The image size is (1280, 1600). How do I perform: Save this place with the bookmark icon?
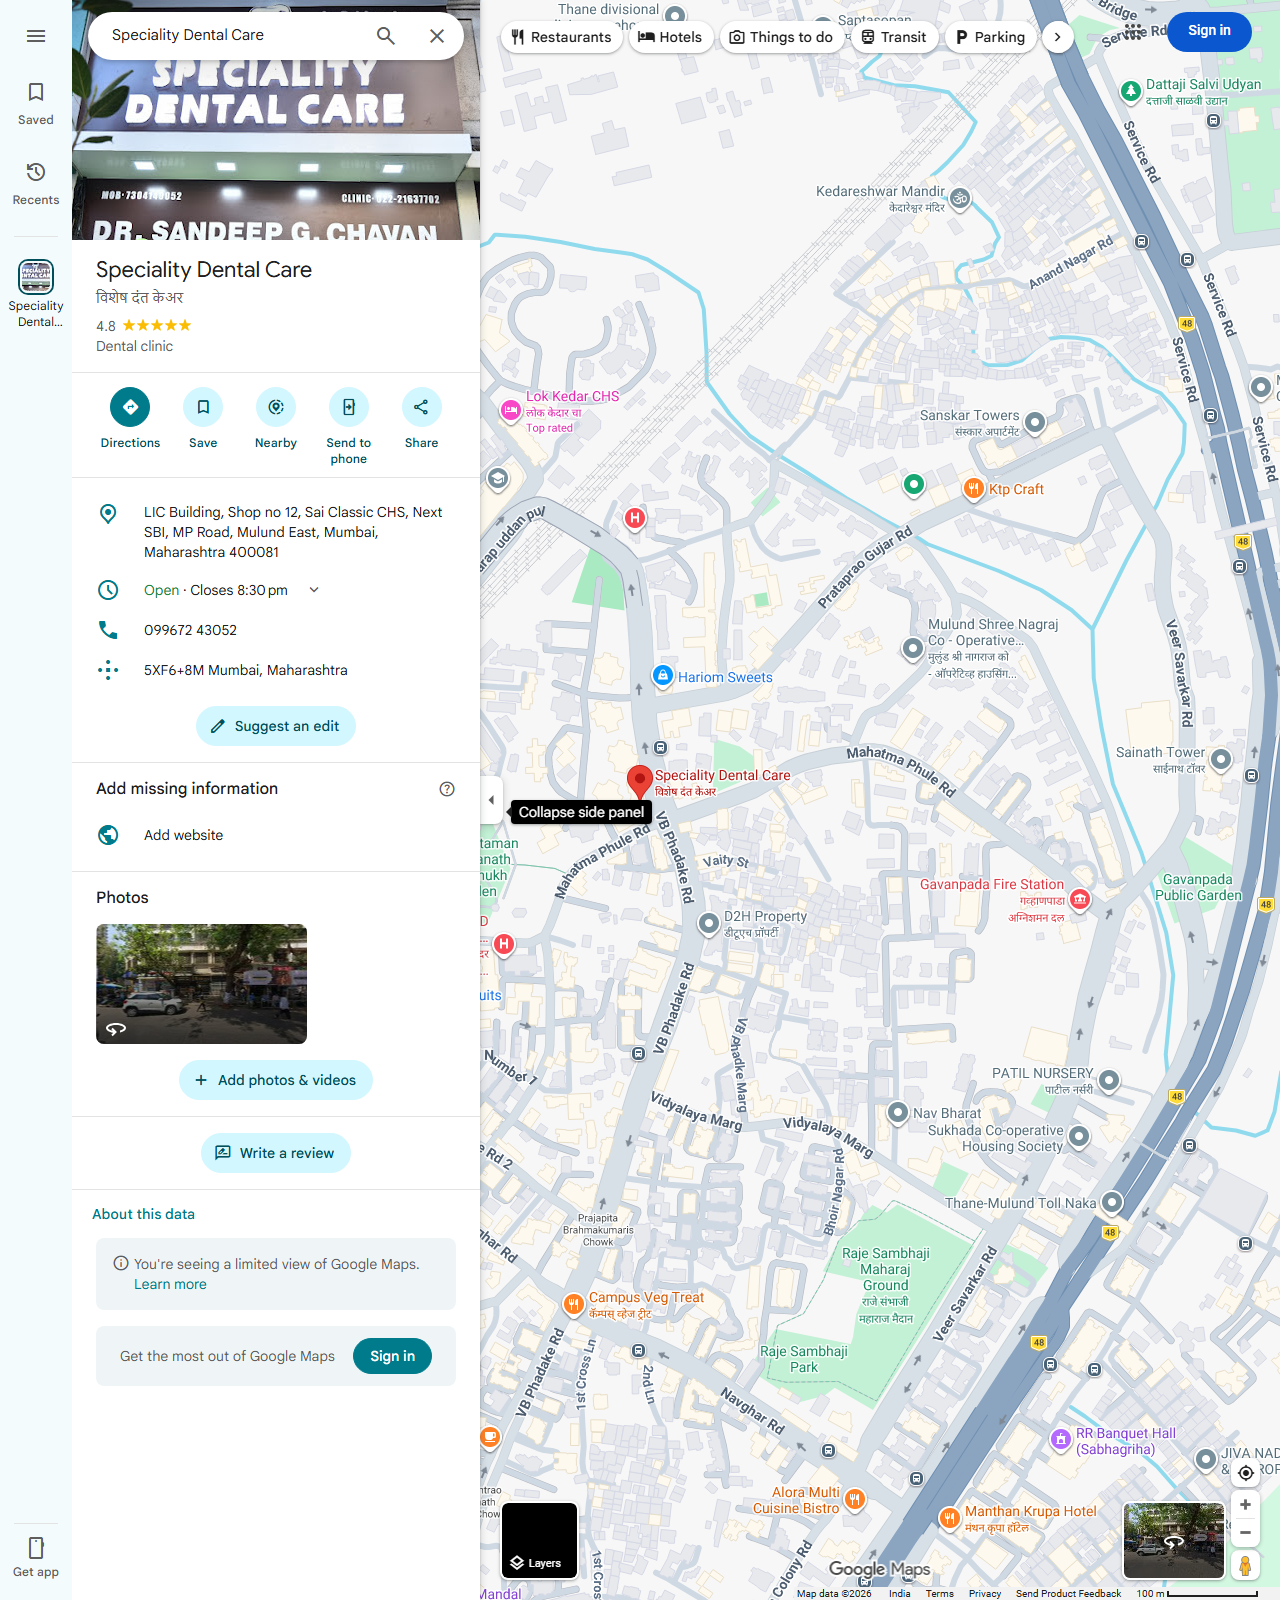203,407
